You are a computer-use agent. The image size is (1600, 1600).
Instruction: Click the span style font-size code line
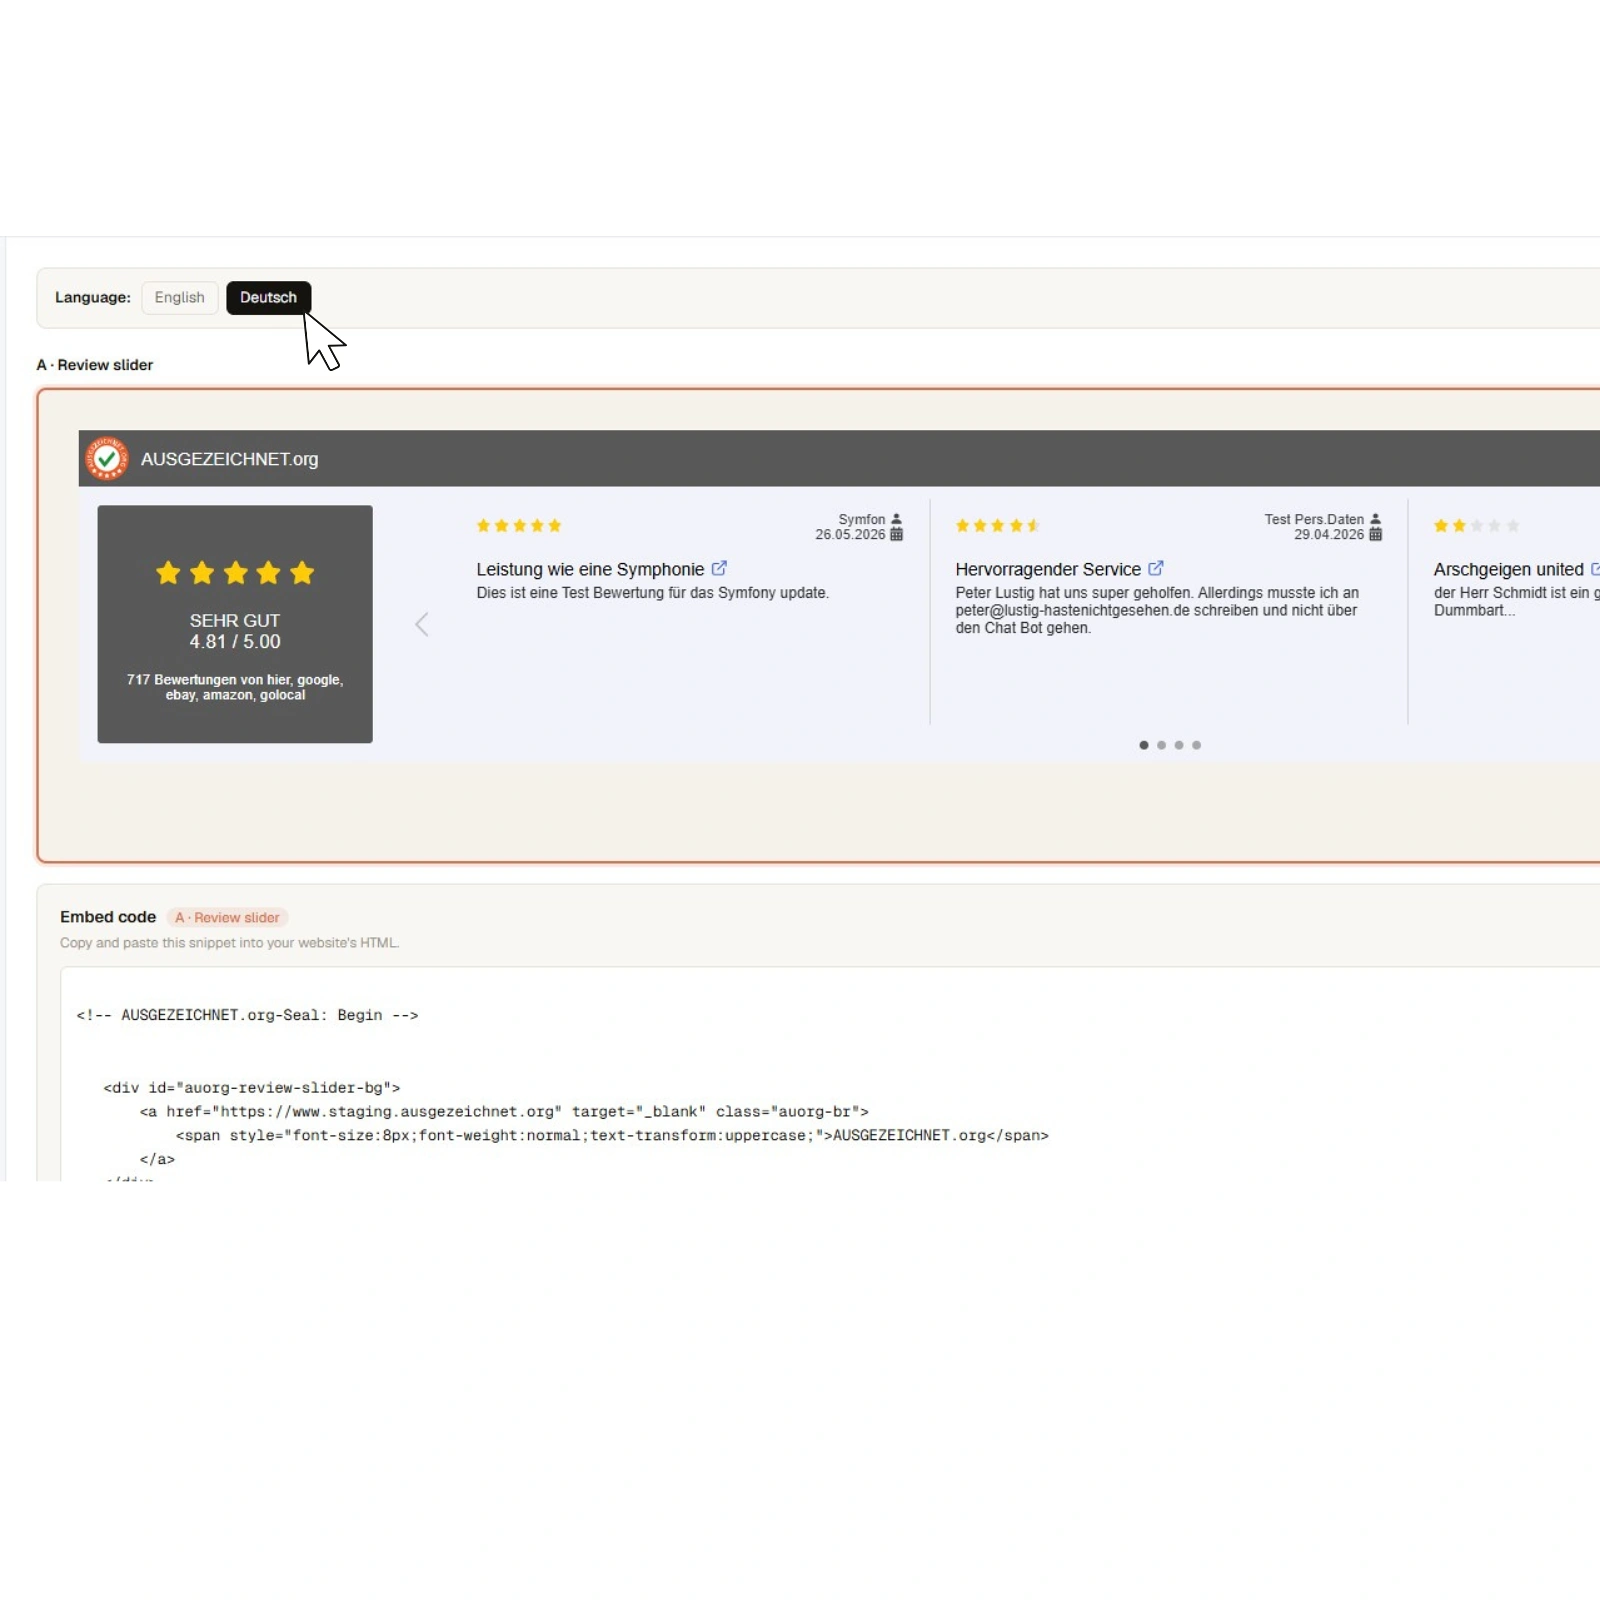(x=612, y=1136)
